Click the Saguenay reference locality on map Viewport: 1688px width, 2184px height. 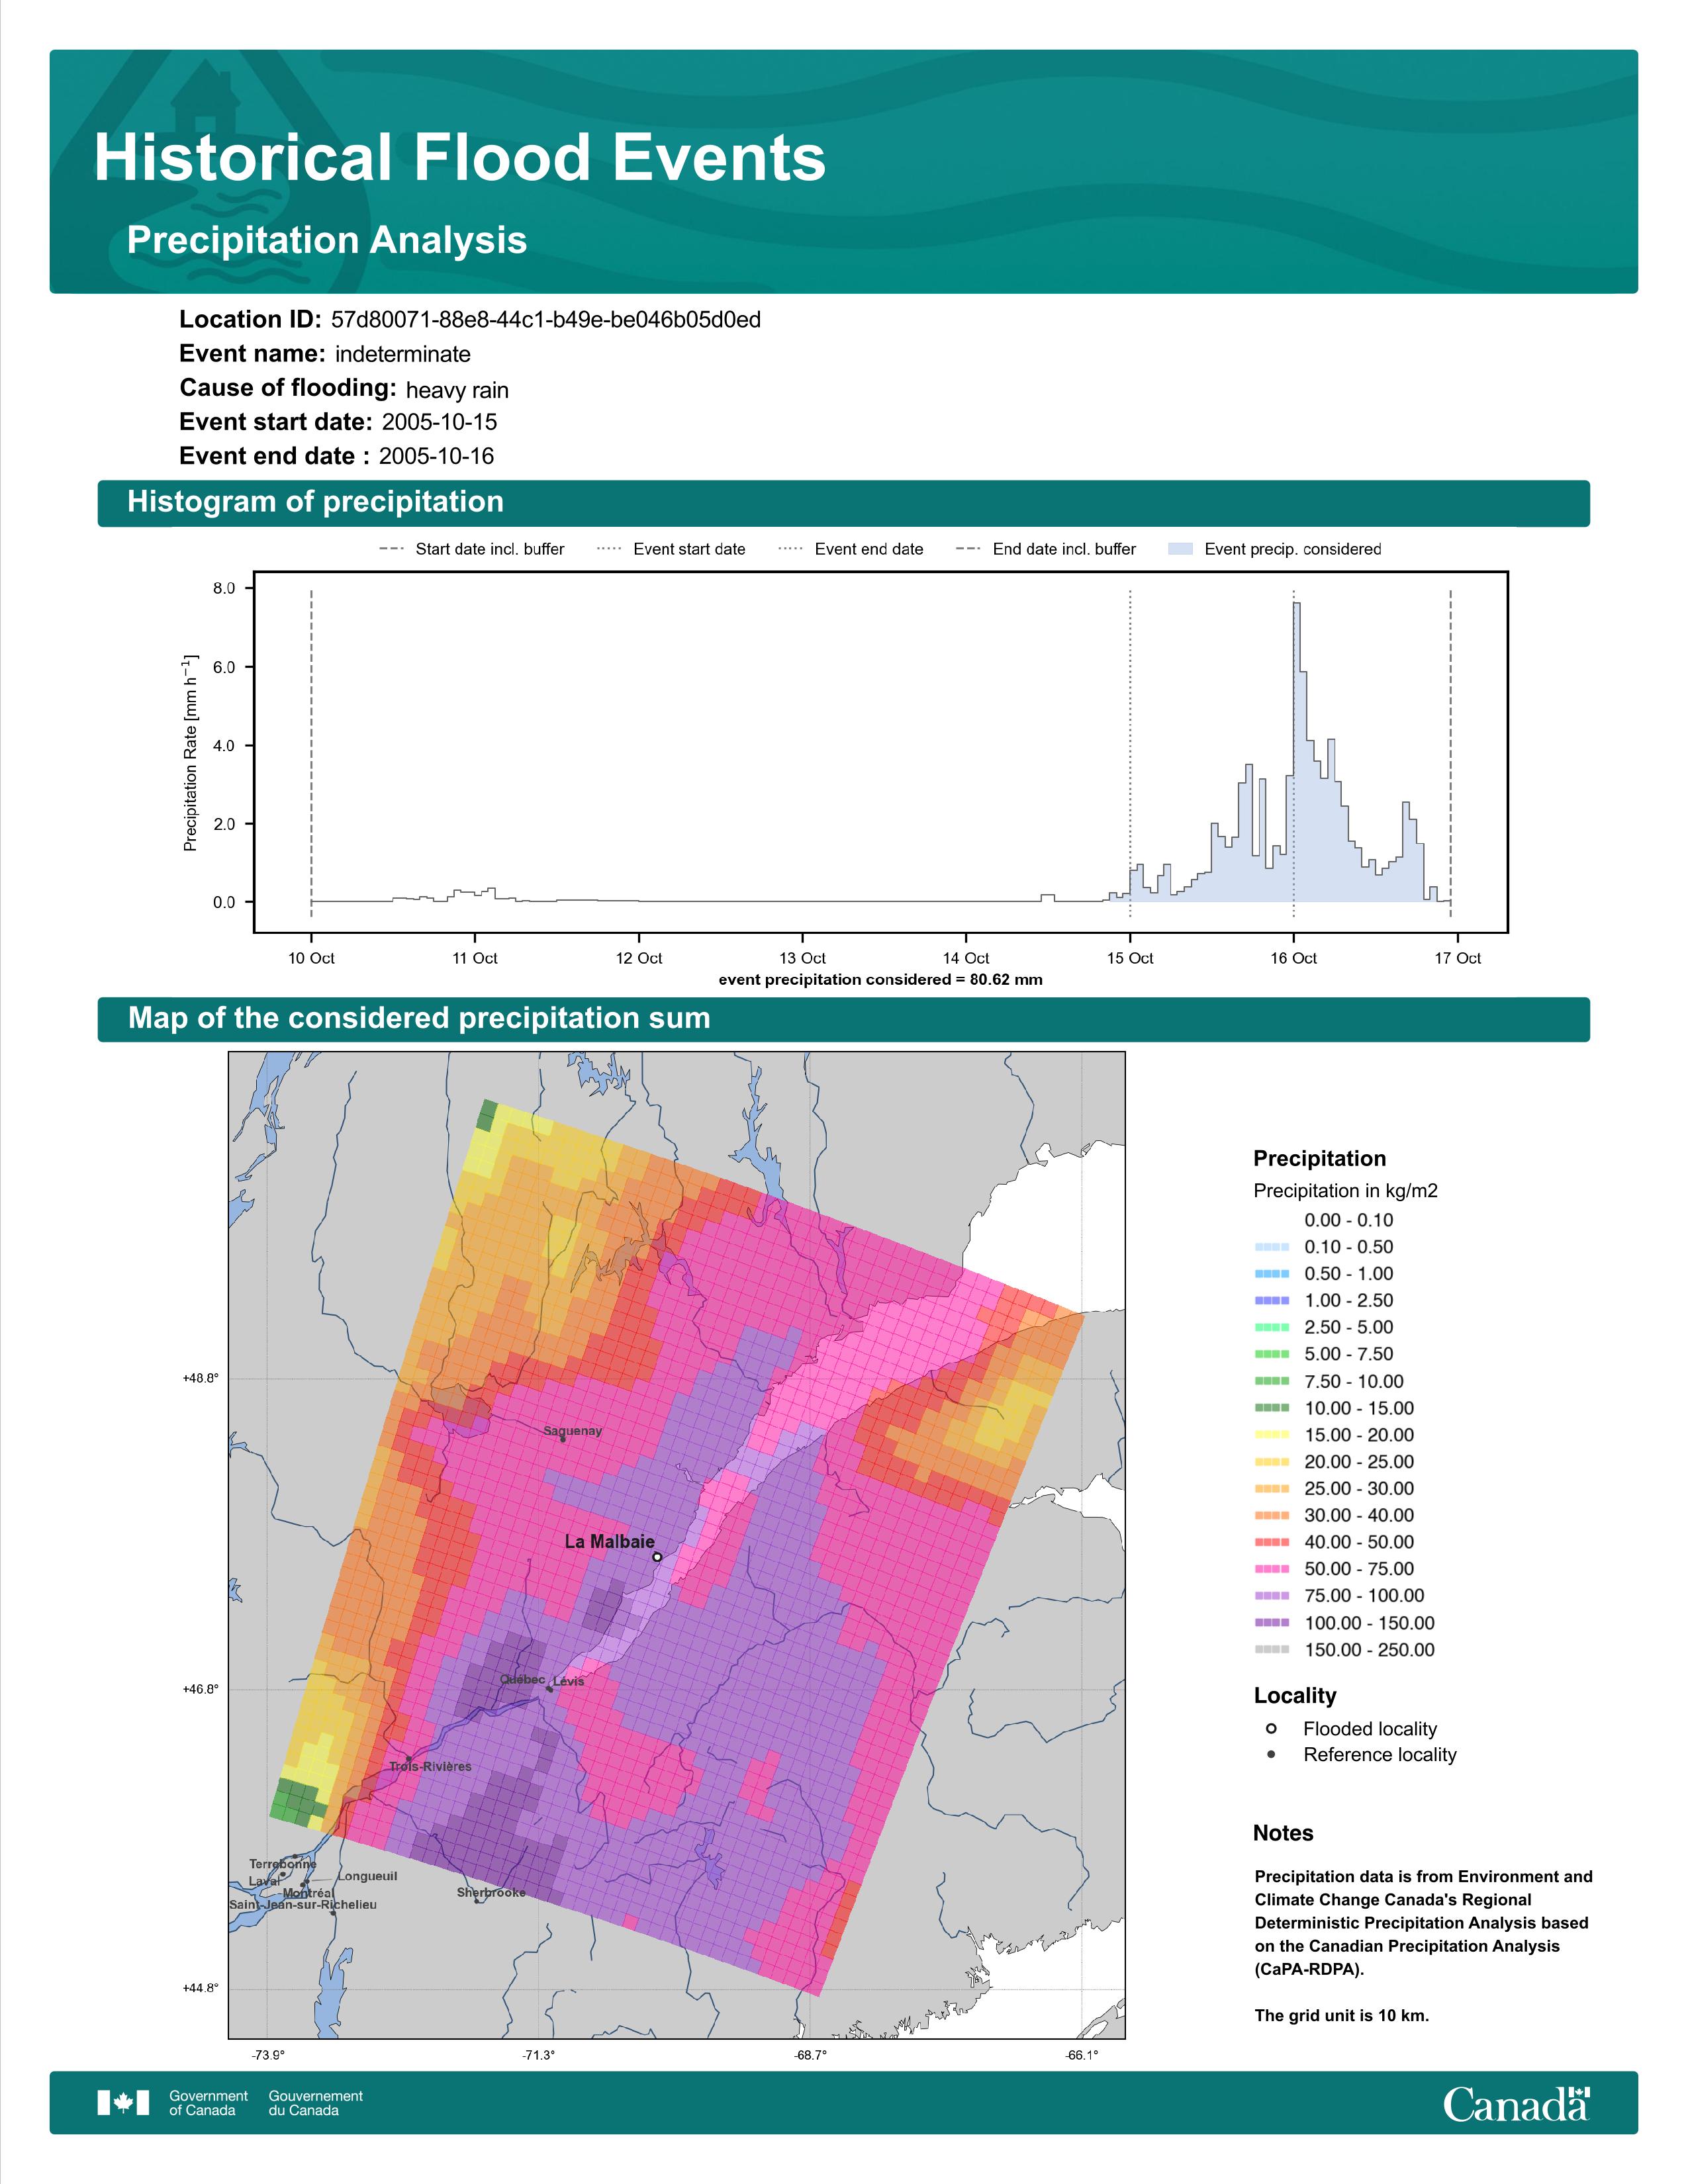(x=563, y=1439)
